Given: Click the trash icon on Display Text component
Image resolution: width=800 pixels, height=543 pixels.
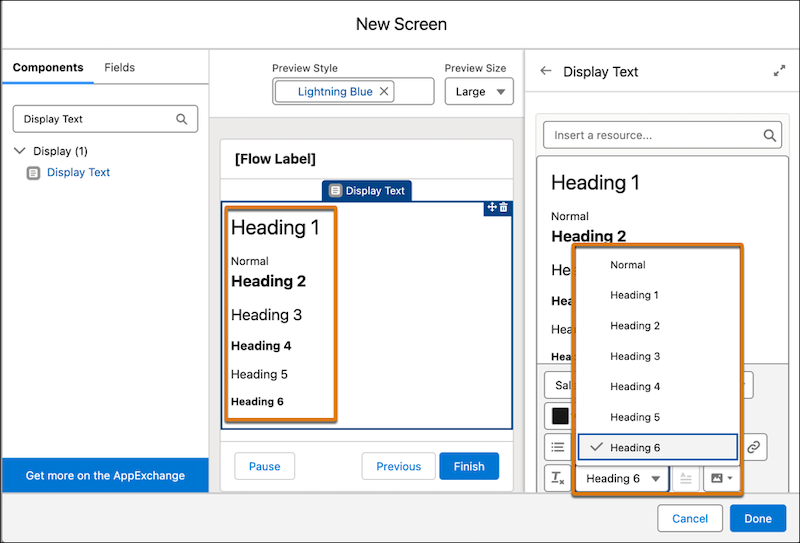Looking at the screenshot, I should 504,207.
